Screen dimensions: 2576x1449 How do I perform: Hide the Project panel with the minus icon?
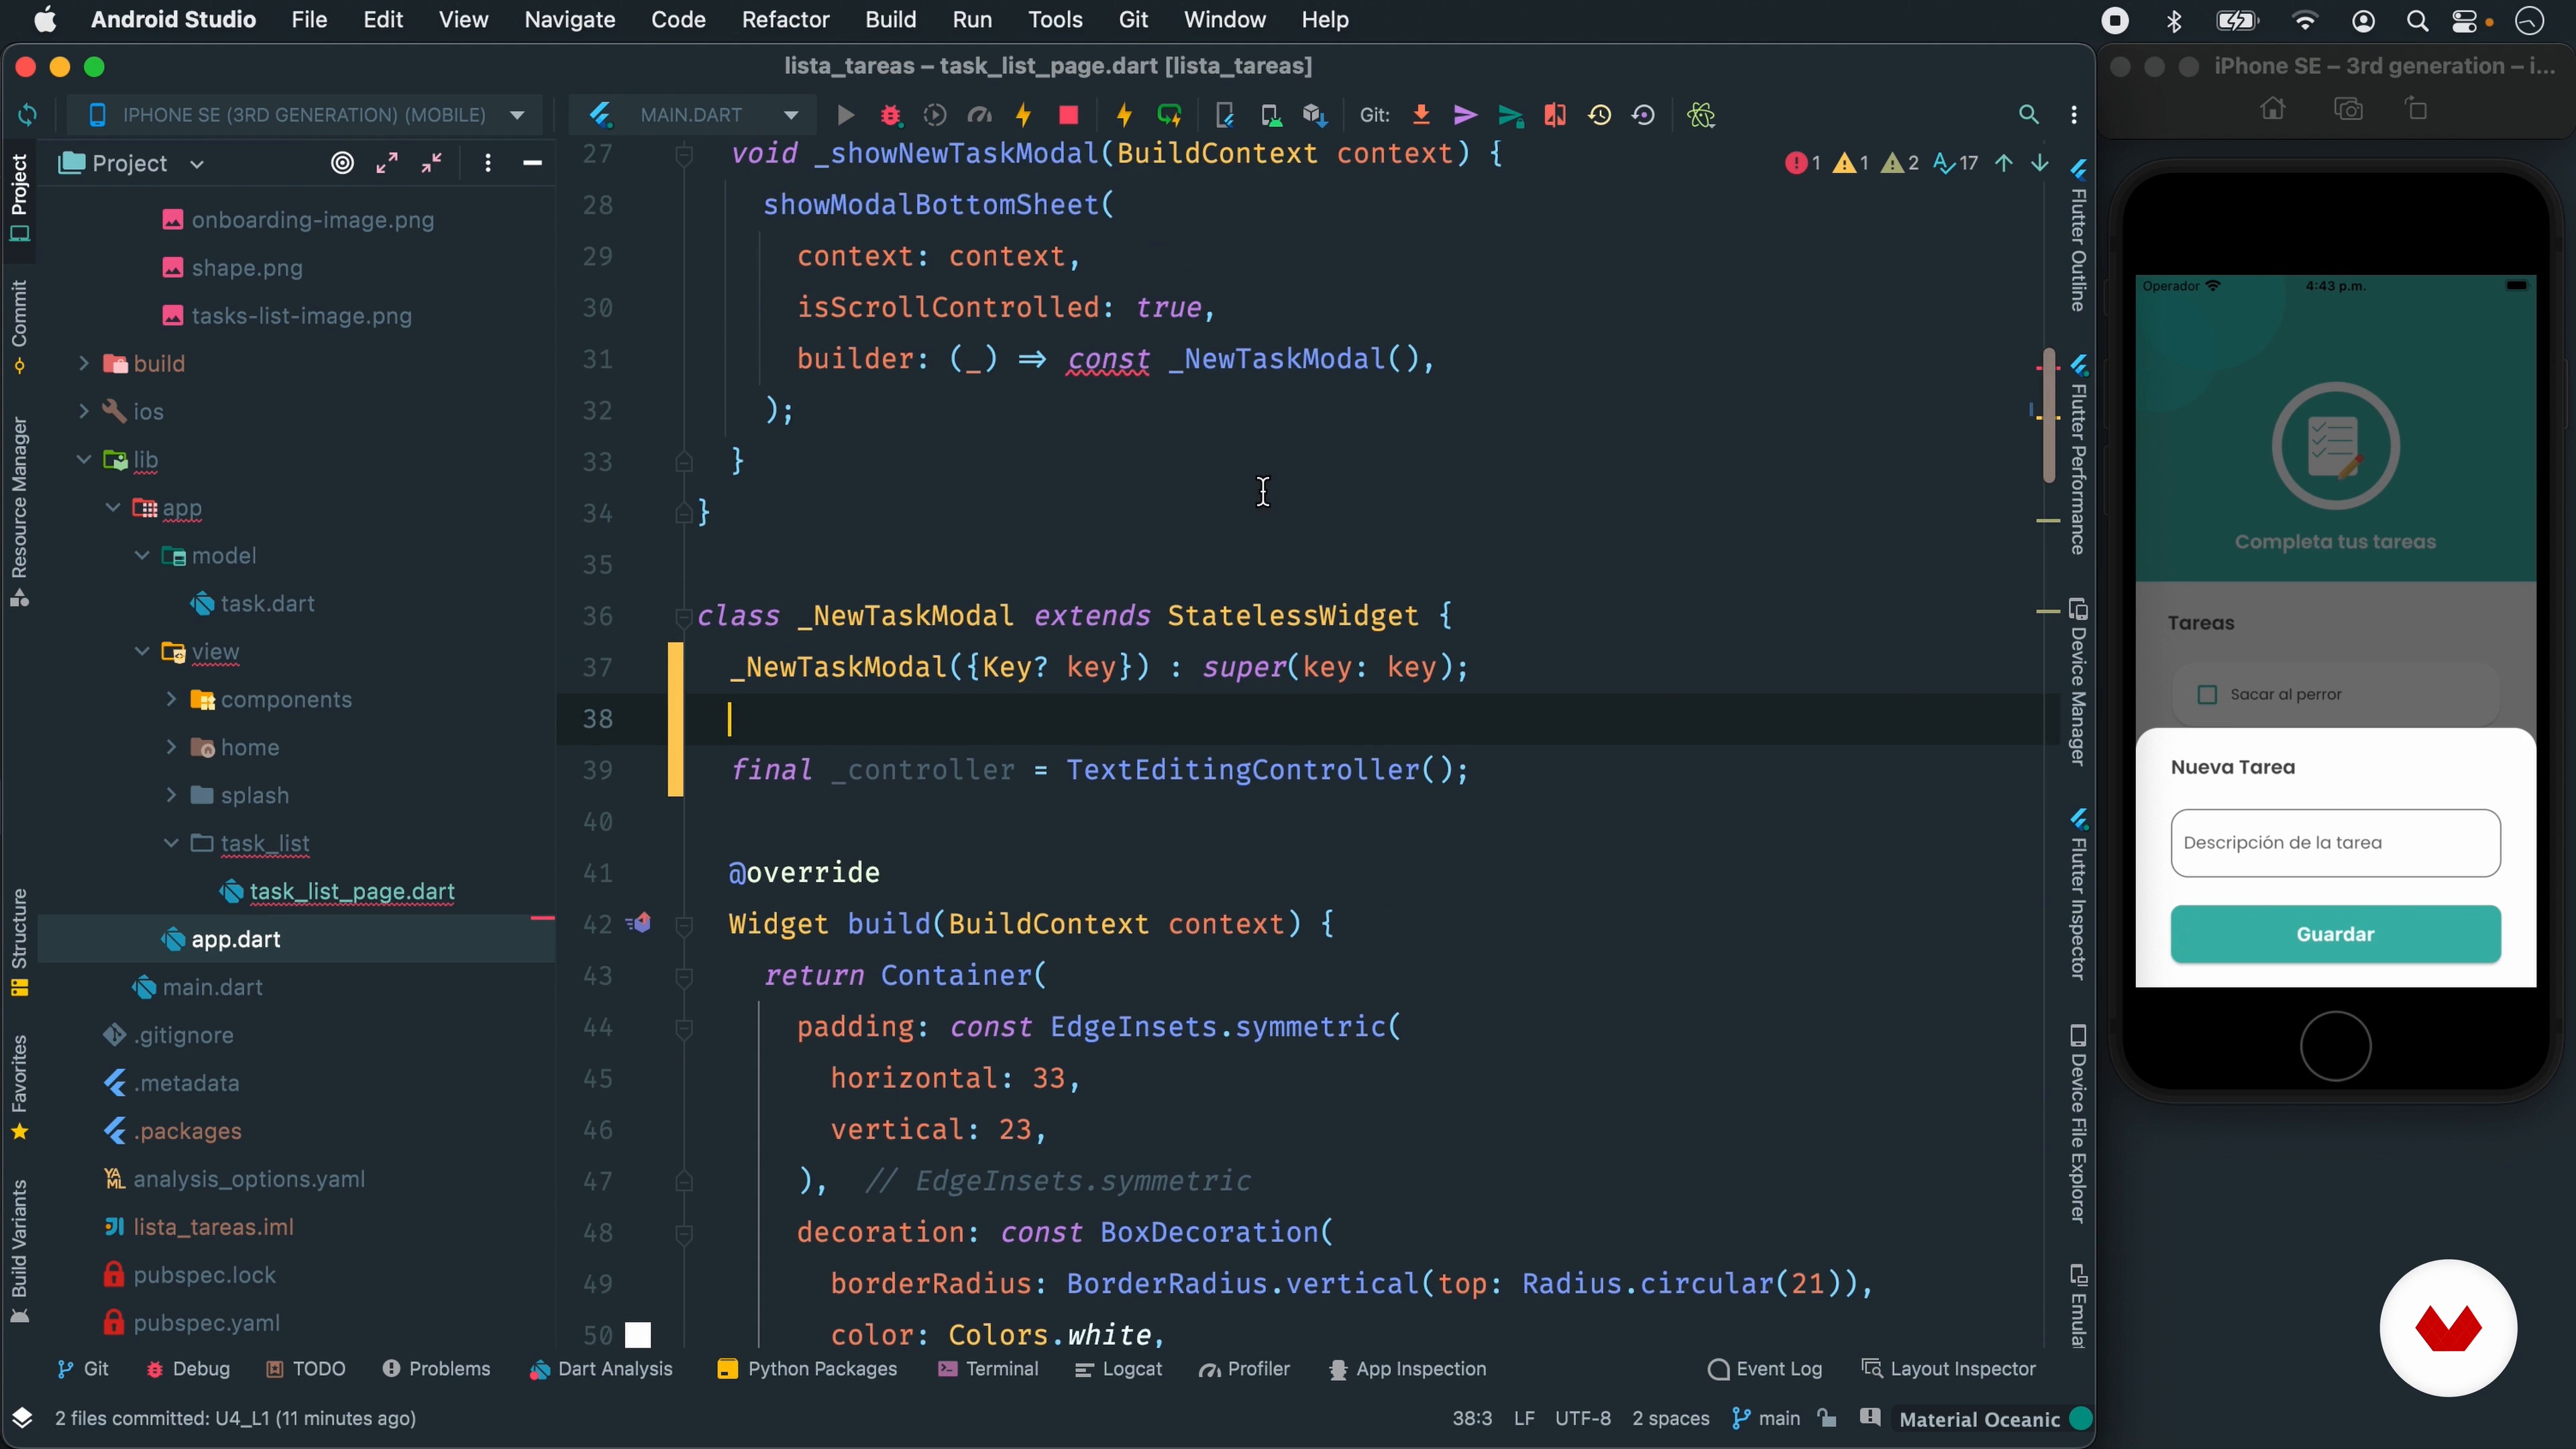coord(533,163)
